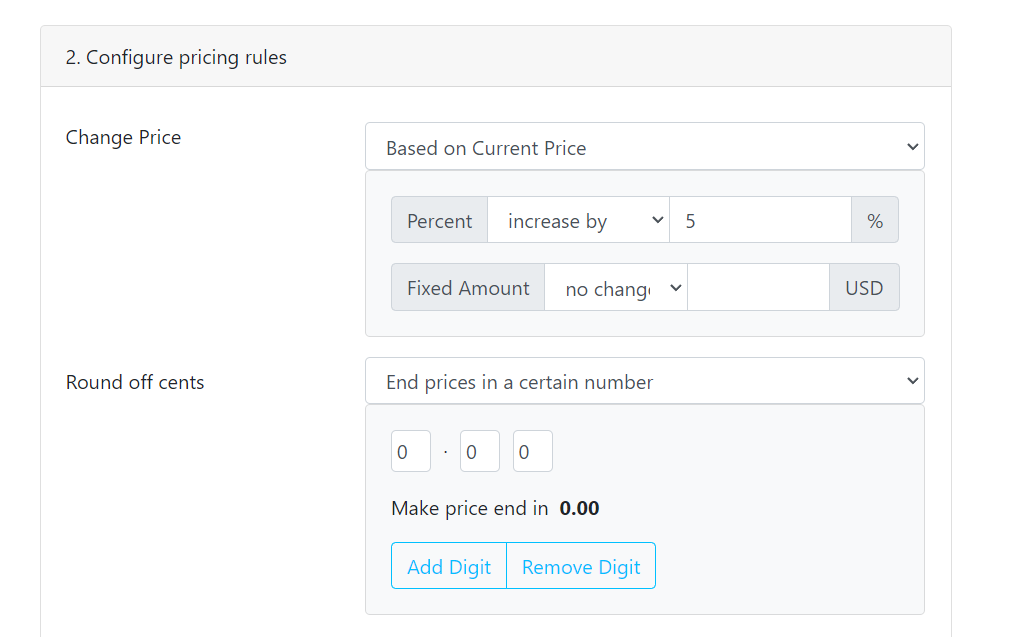1024x637 pixels.
Task: Select the dollars digit box before the decimal
Action: [x=410, y=452]
